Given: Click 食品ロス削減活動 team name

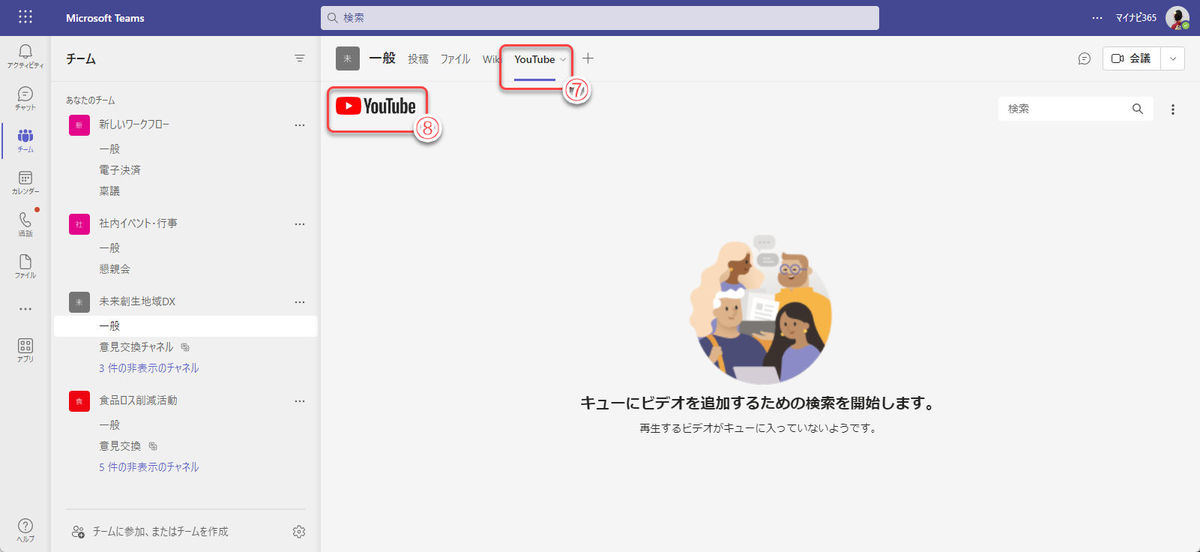Looking at the screenshot, I should pyautogui.click(x=137, y=400).
